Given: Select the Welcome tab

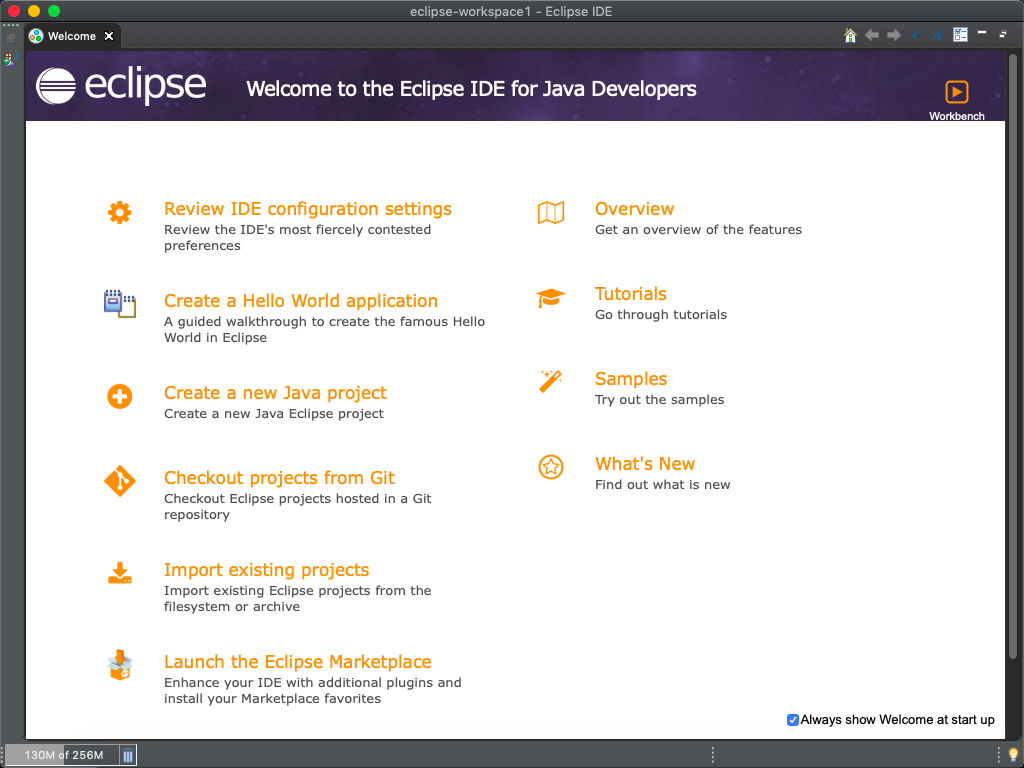Looking at the screenshot, I should click(x=71, y=36).
